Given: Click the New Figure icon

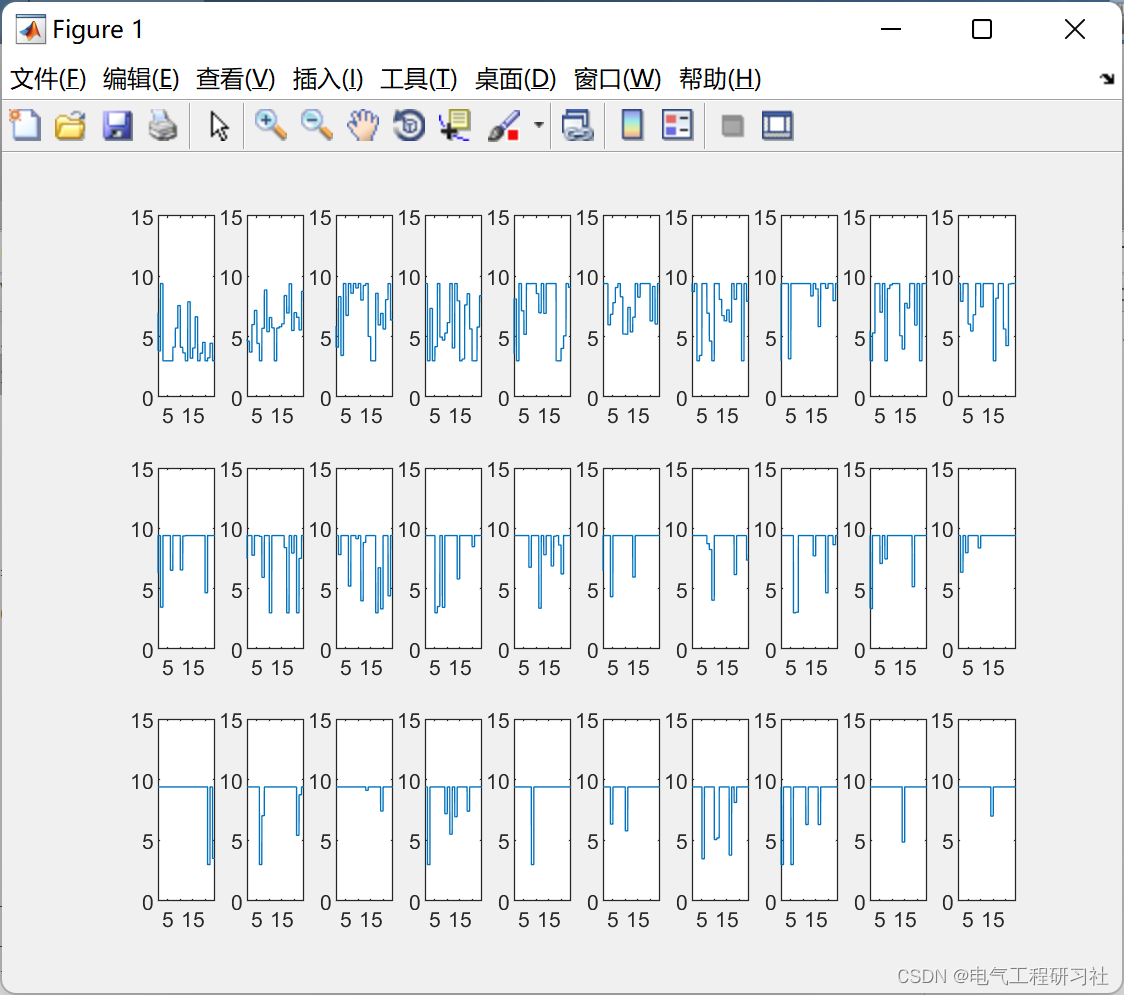Looking at the screenshot, I should pyautogui.click(x=25, y=126).
